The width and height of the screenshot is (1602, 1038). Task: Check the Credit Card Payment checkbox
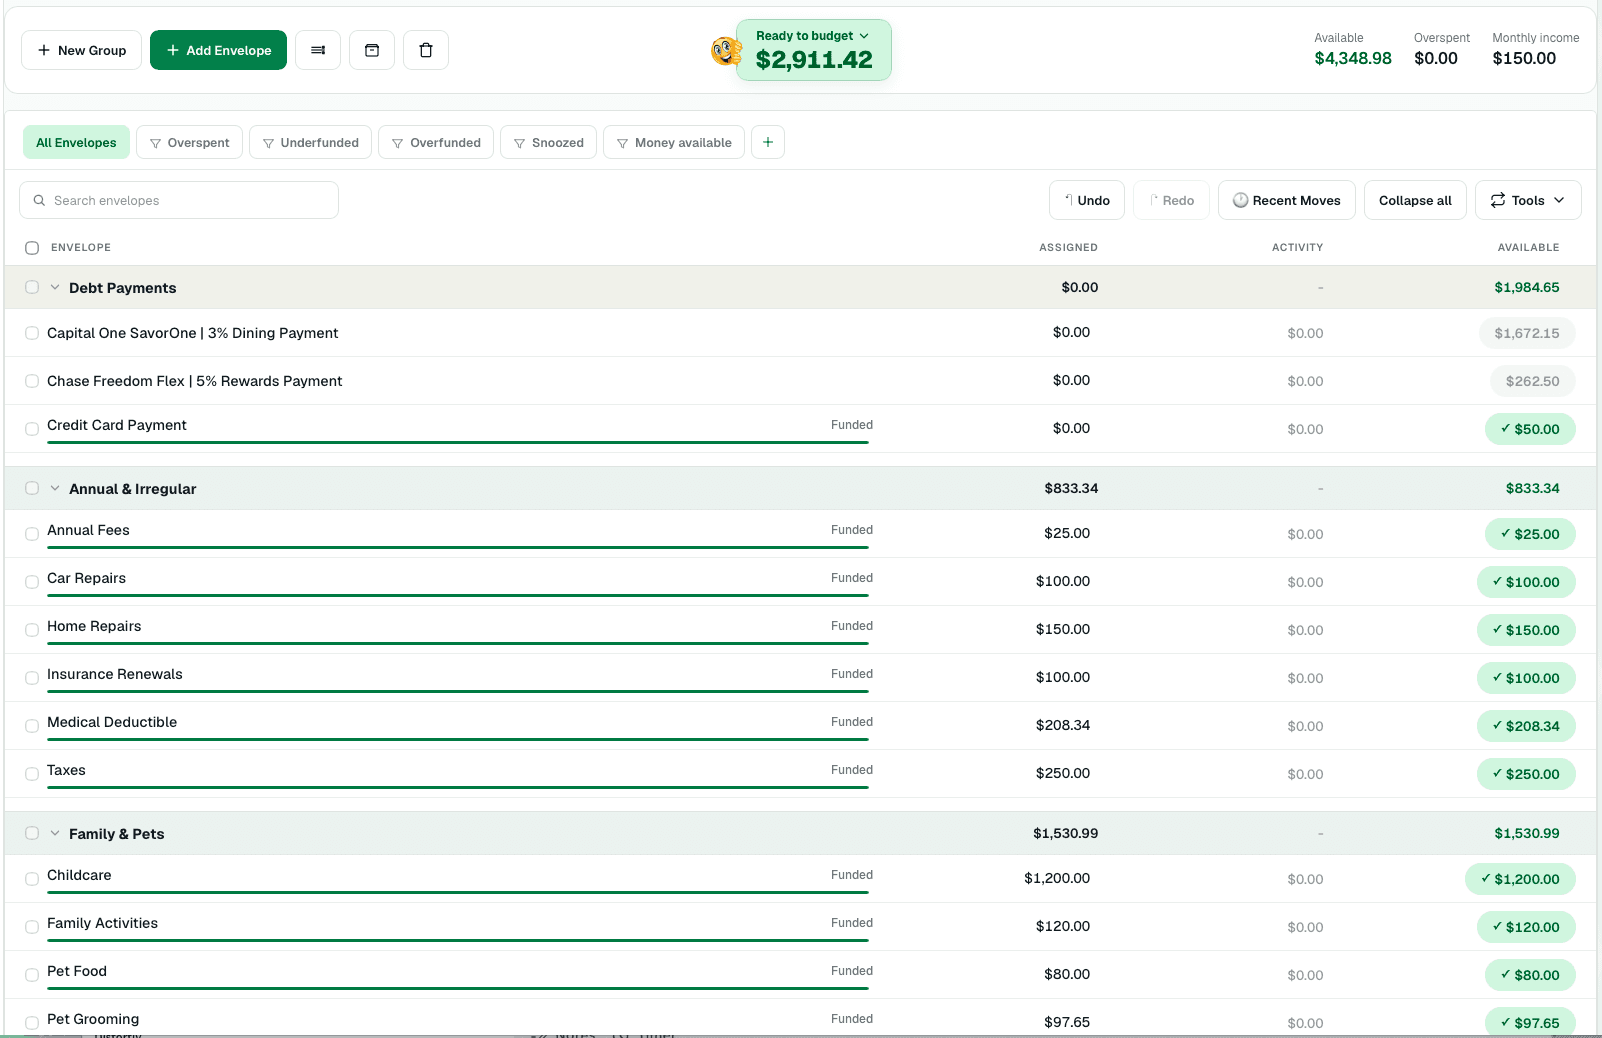(32, 429)
